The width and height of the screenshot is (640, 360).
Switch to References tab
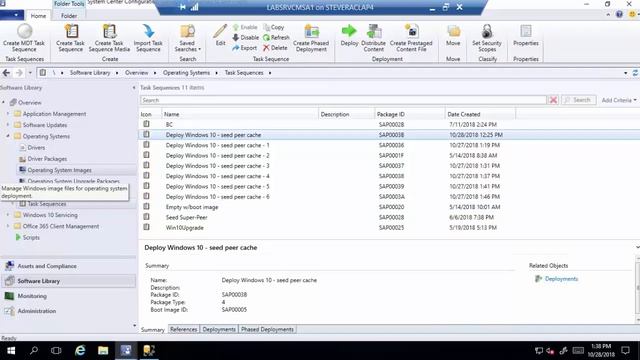(184, 329)
